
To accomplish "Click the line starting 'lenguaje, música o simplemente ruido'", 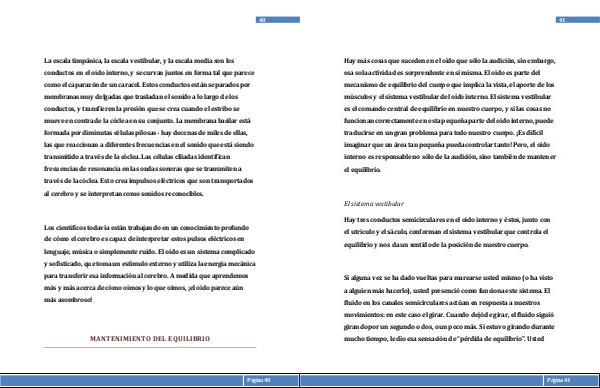I will coord(149,251).
